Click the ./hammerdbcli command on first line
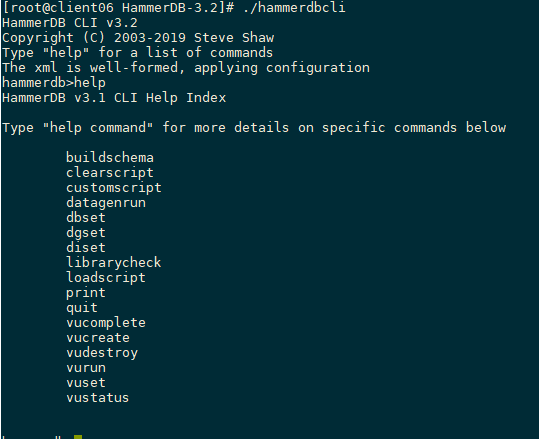 294,8
